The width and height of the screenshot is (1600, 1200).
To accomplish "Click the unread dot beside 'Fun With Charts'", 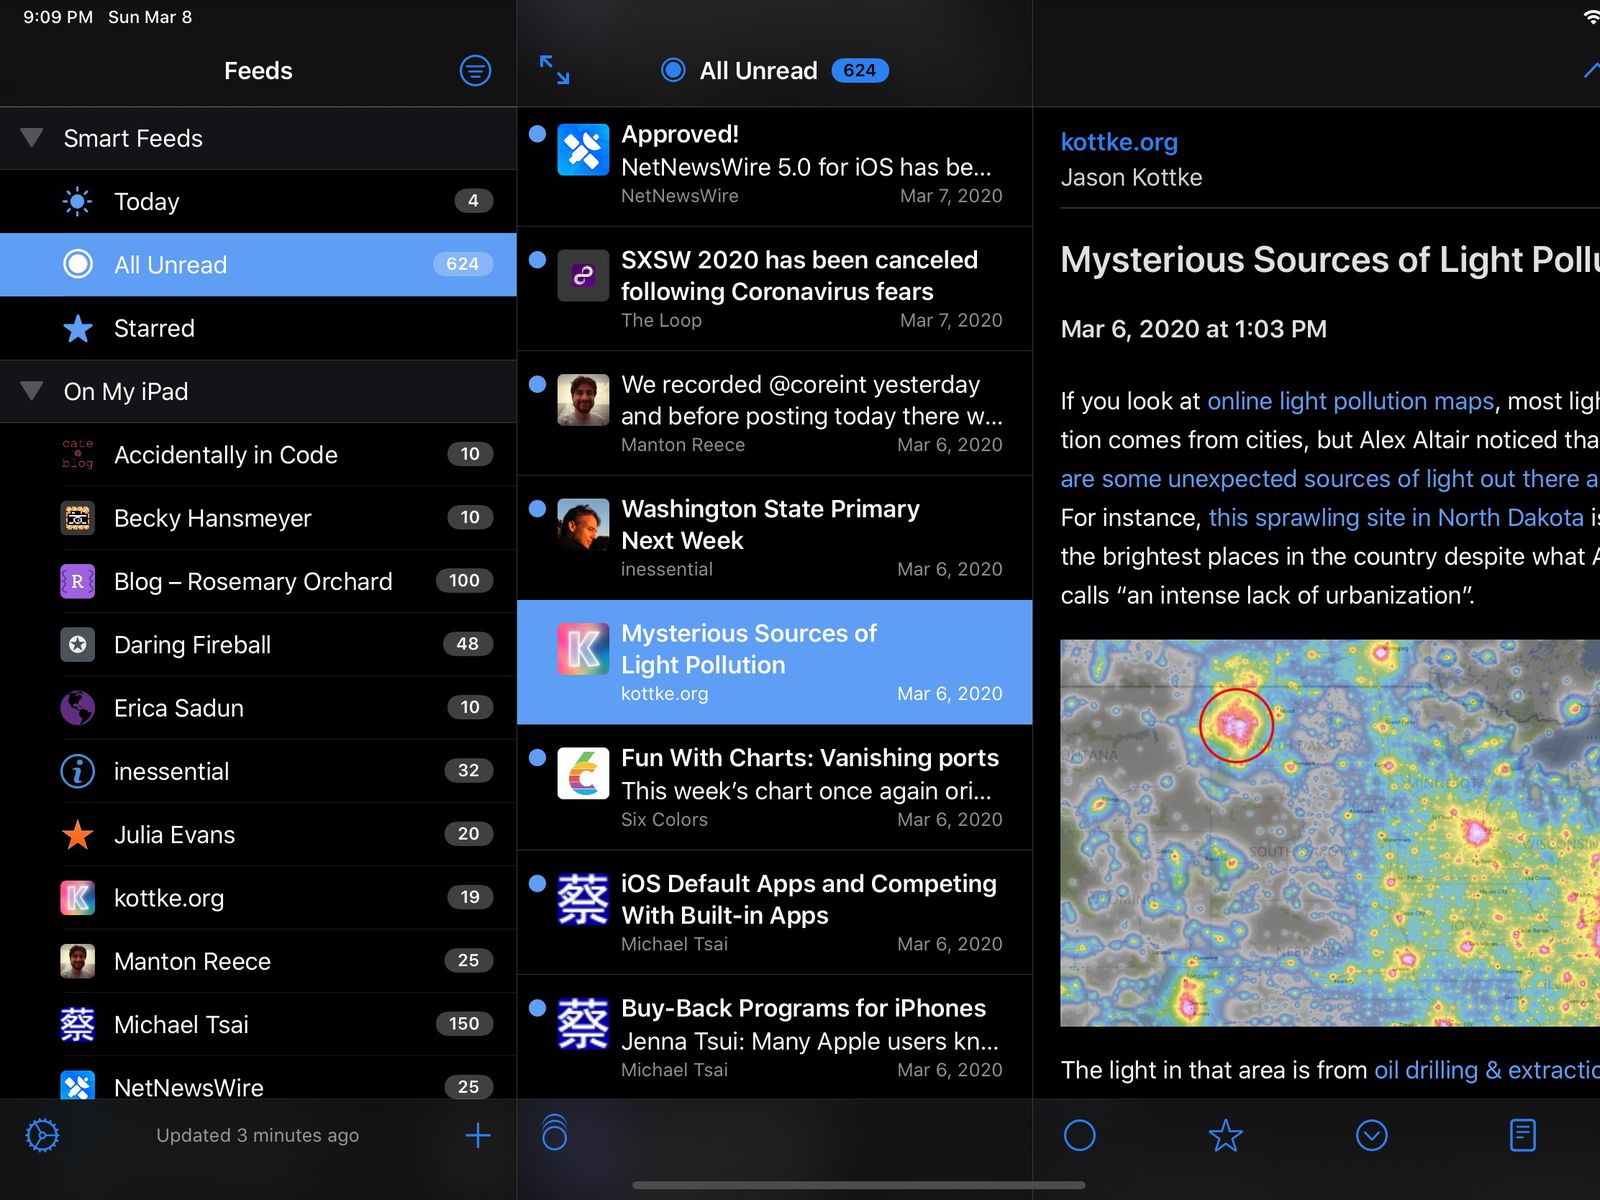I will coord(537,758).
